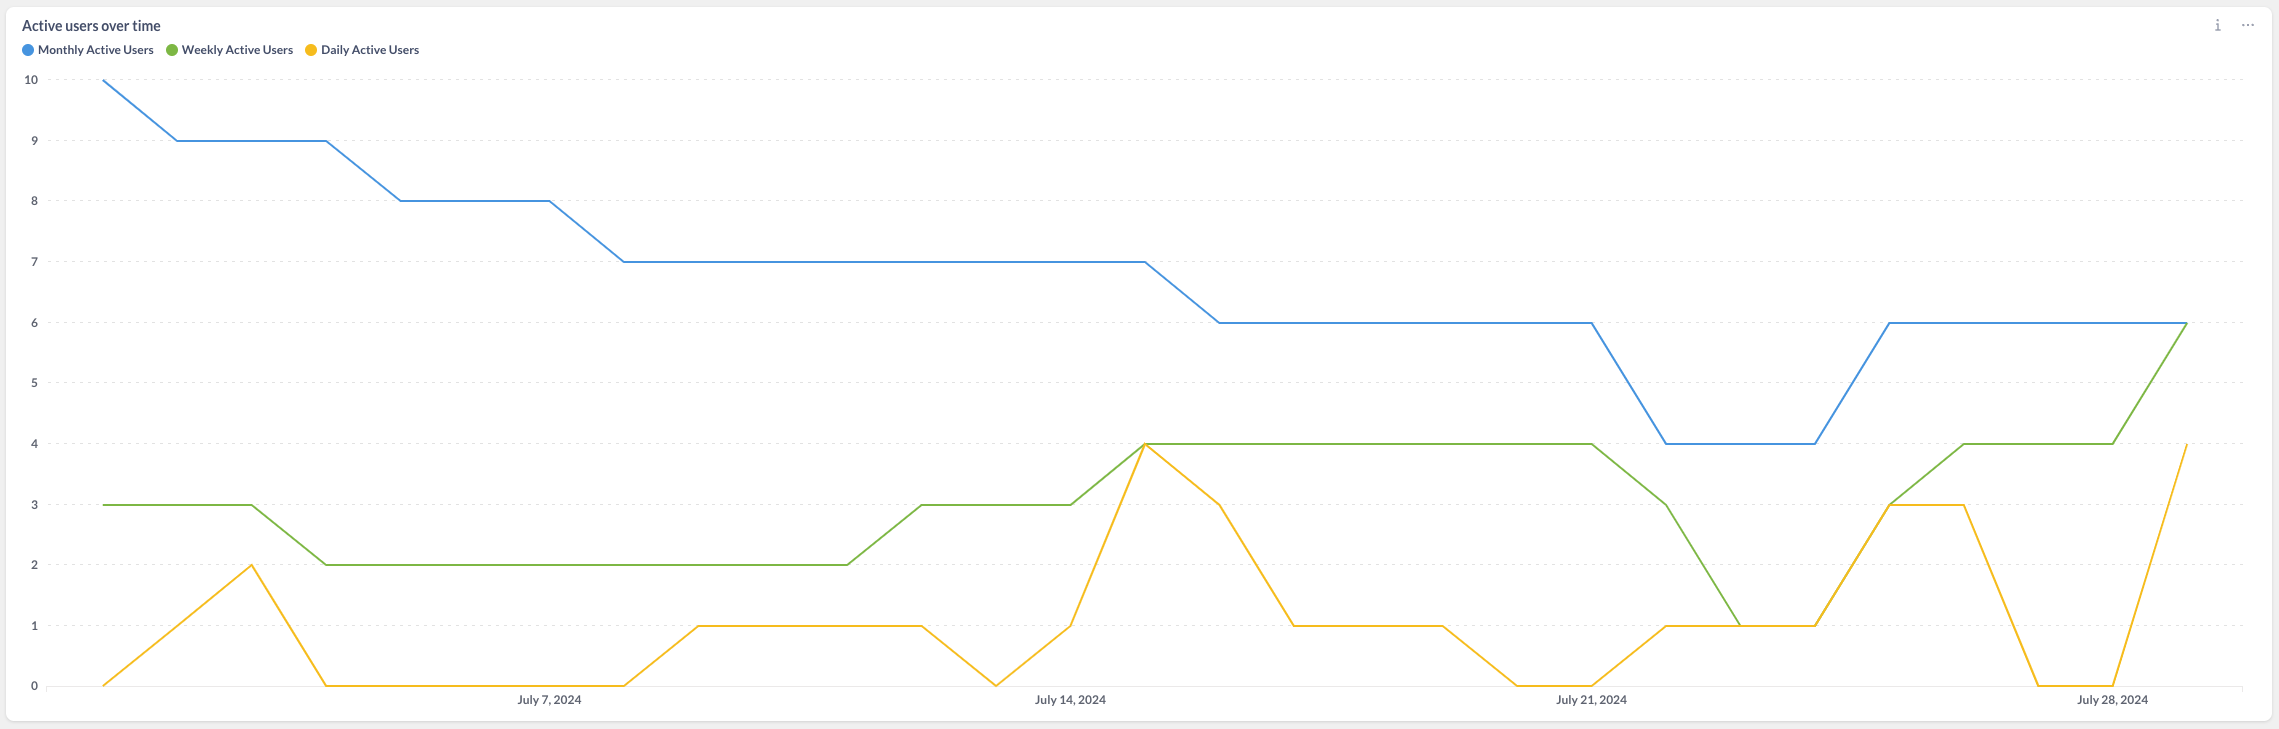Image resolution: width=2279 pixels, height=729 pixels.
Task: Click the y-axis label 0
Action: pyautogui.click(x=34, y=686)
